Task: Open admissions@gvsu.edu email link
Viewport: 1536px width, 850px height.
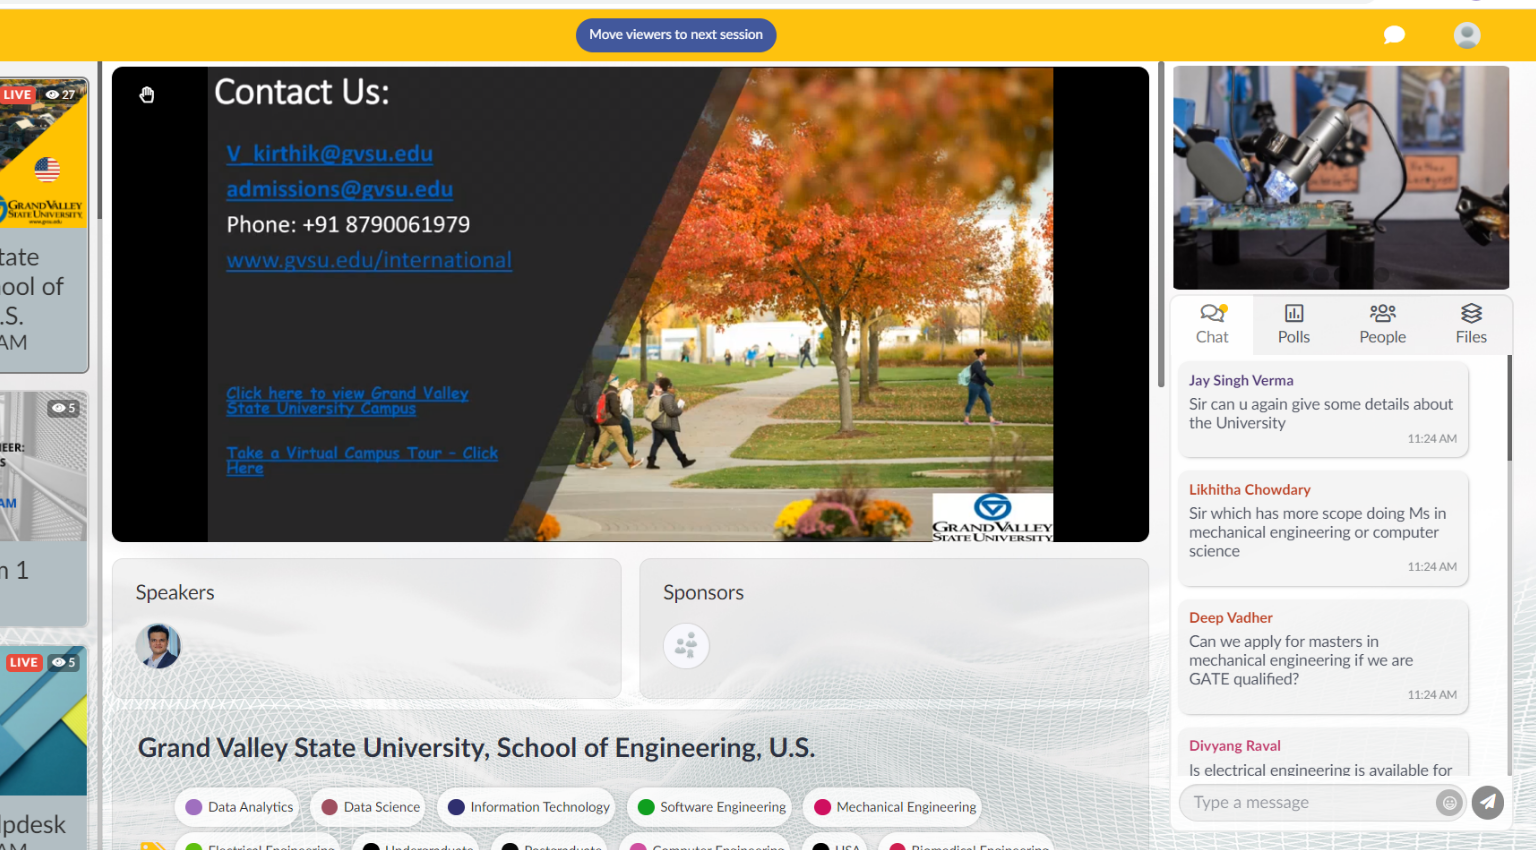Action: point(339,189)
